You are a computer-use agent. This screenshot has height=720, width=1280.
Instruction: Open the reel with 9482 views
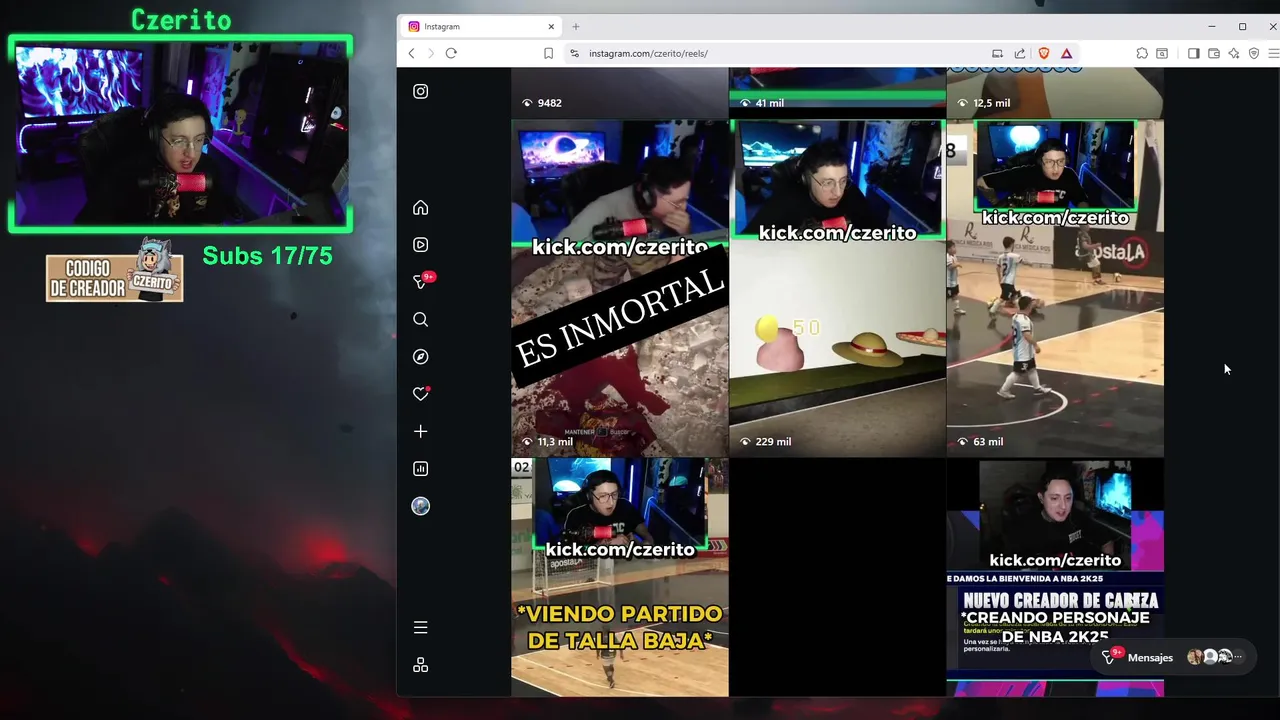click(620, 92)
